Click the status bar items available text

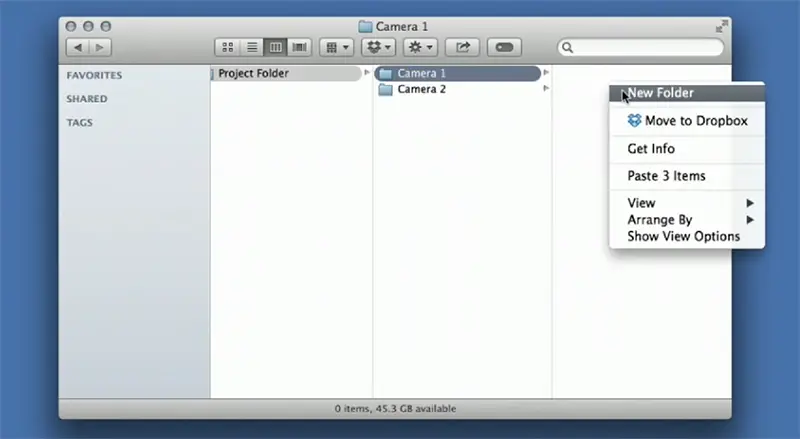click(395, 408)
